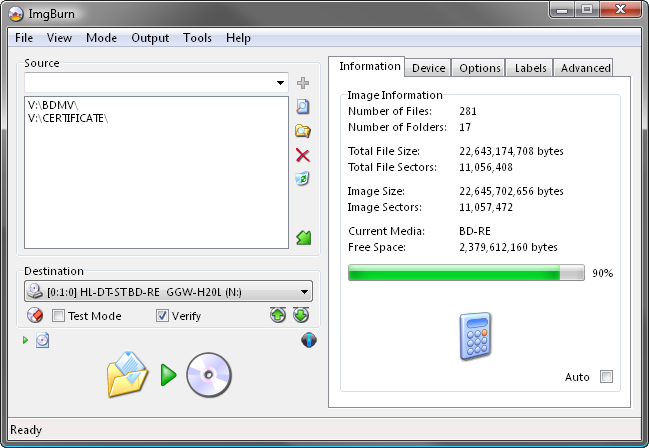Switch to the Options tab
The image size is (649, 448).
(x=479, y=68)
